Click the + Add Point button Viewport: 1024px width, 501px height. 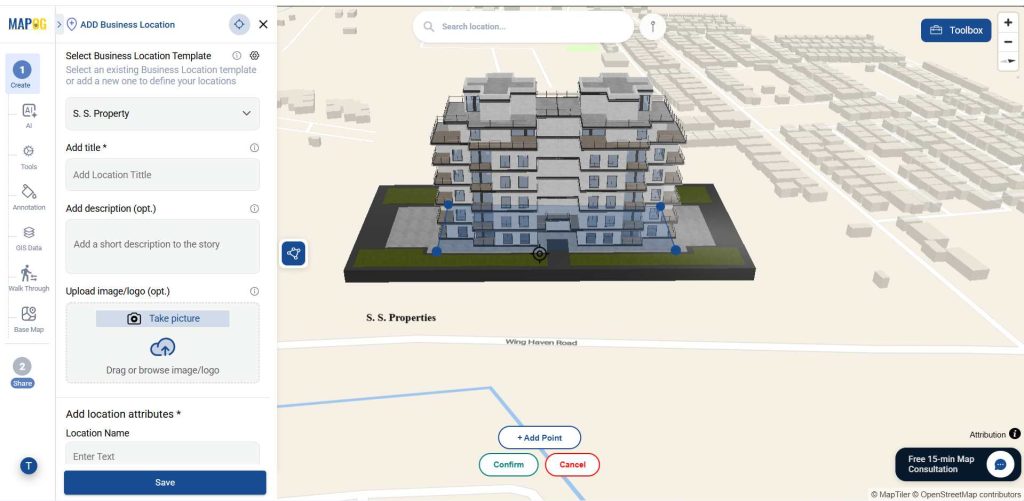[x=539, y=438]
